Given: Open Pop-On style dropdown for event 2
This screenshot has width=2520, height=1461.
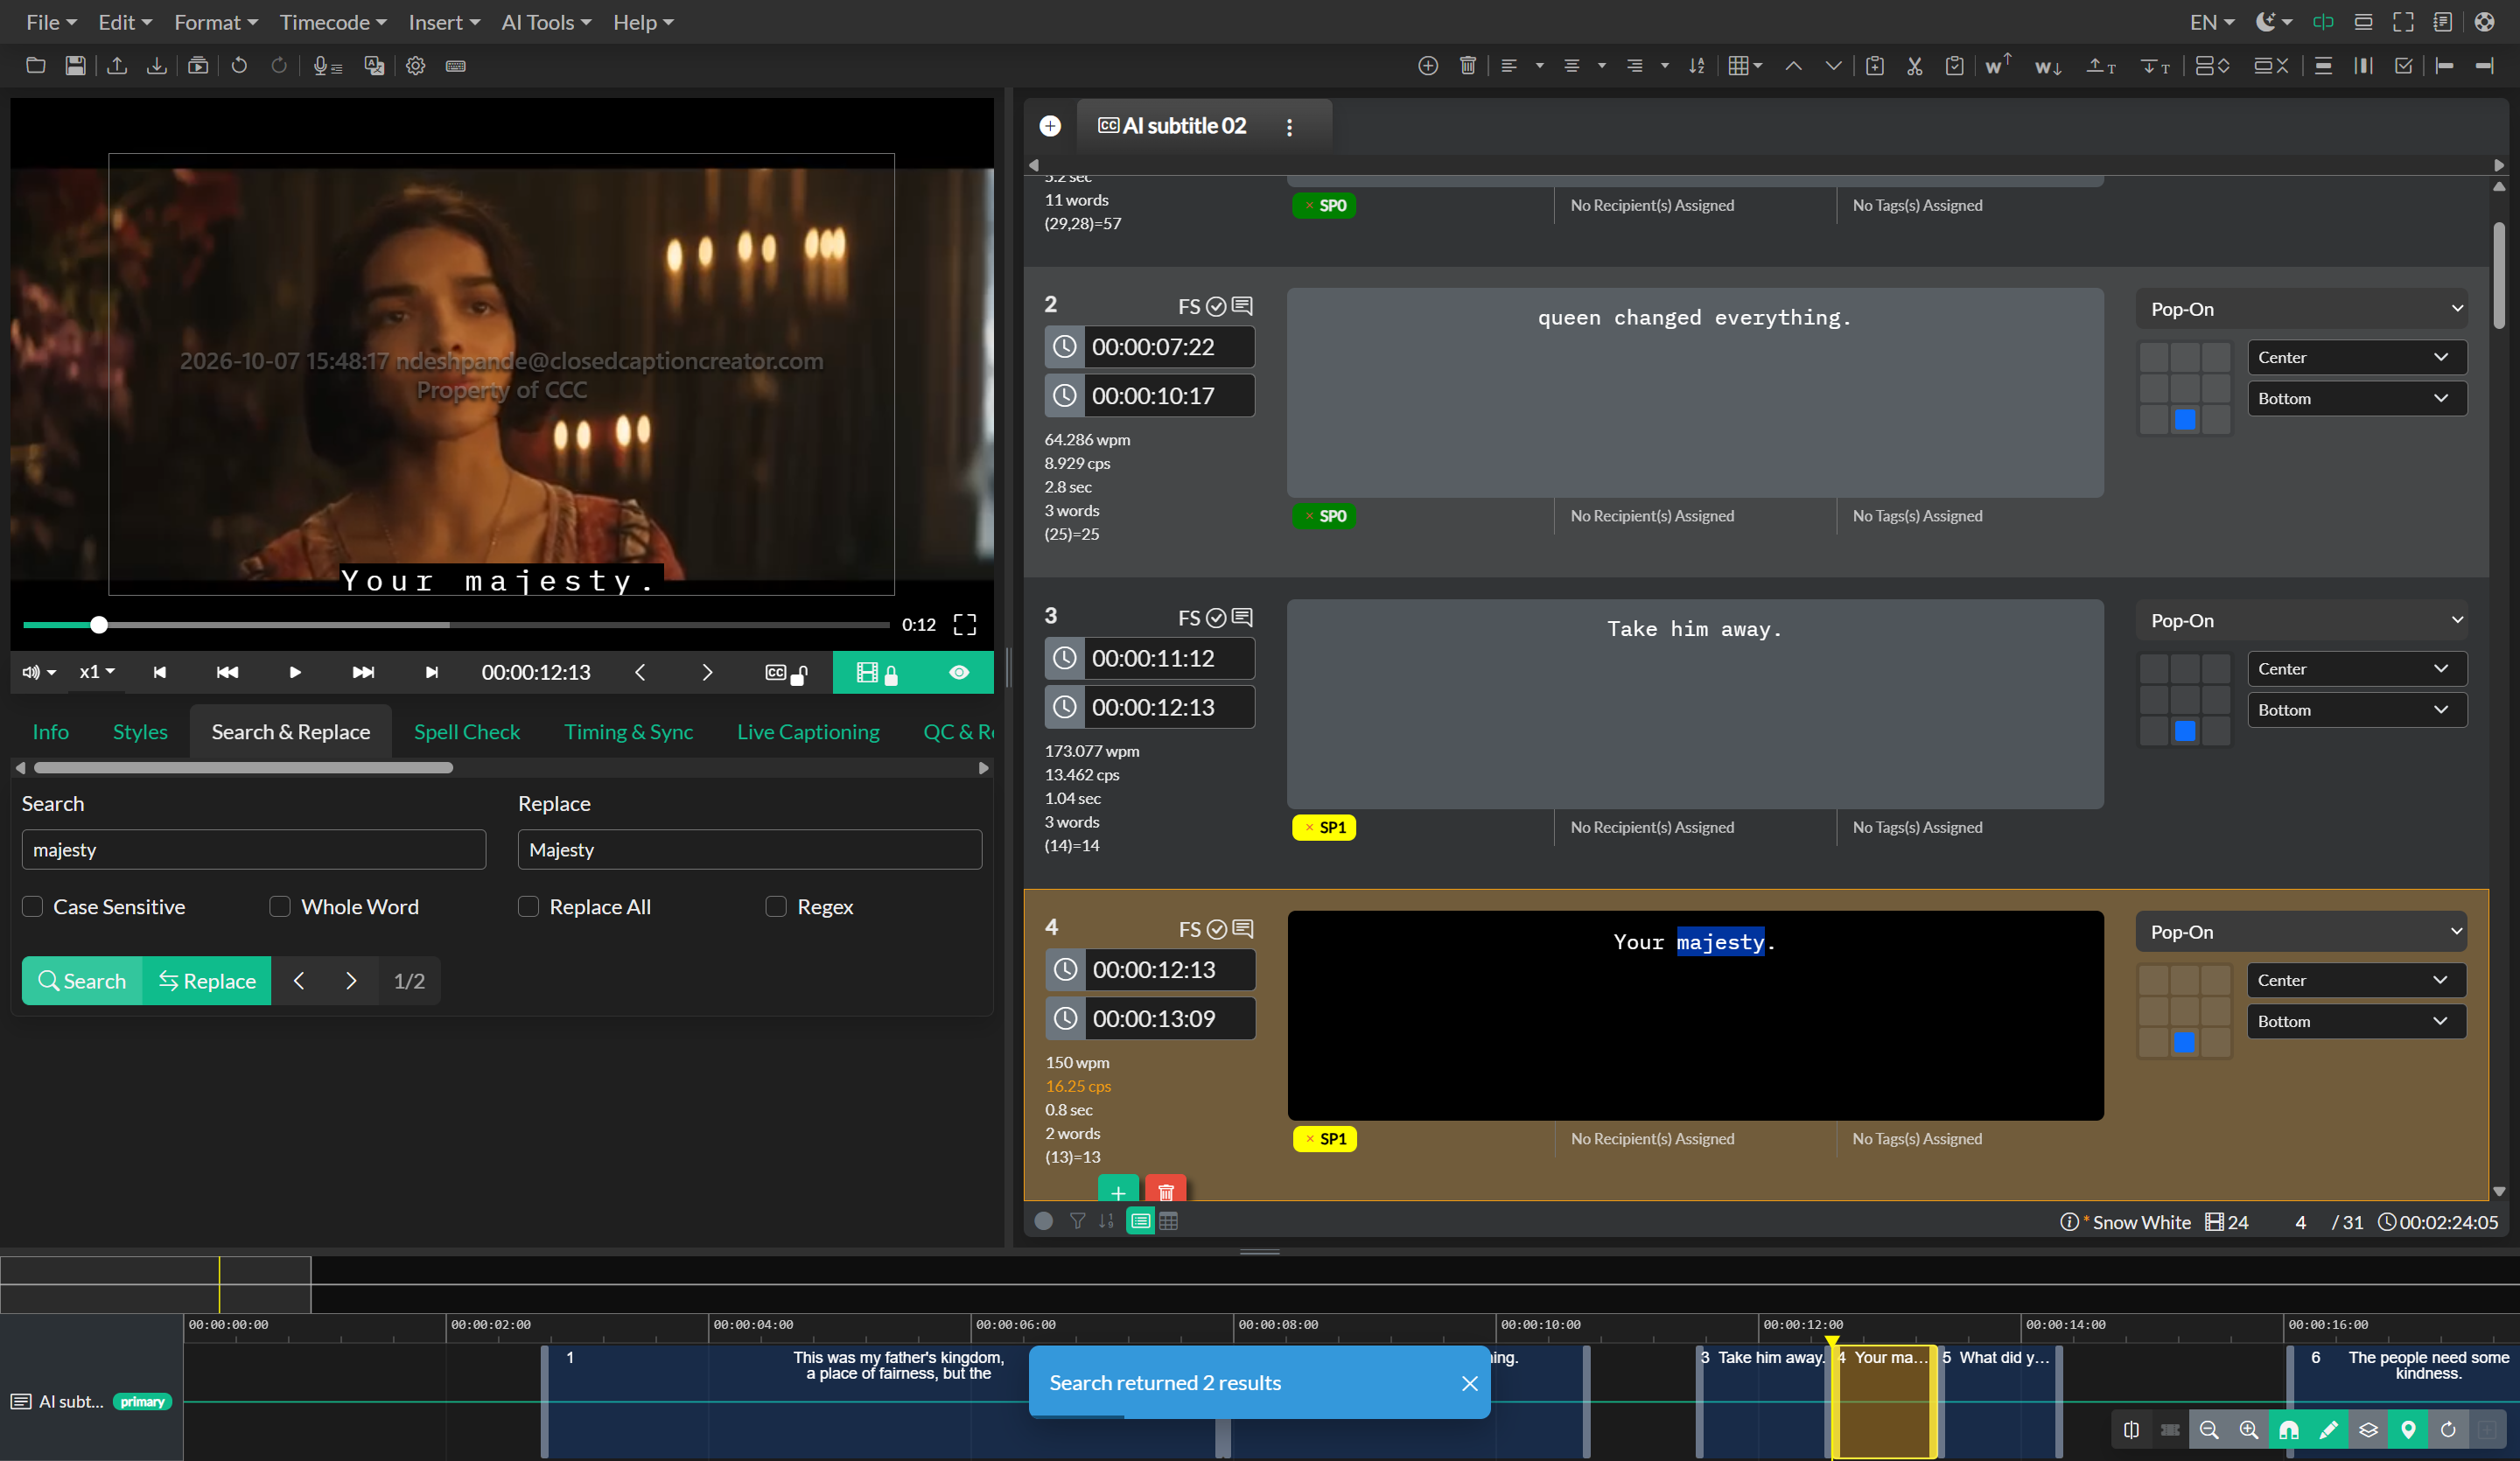Looking at the screenshot, I should click(x=2302, y=309).
